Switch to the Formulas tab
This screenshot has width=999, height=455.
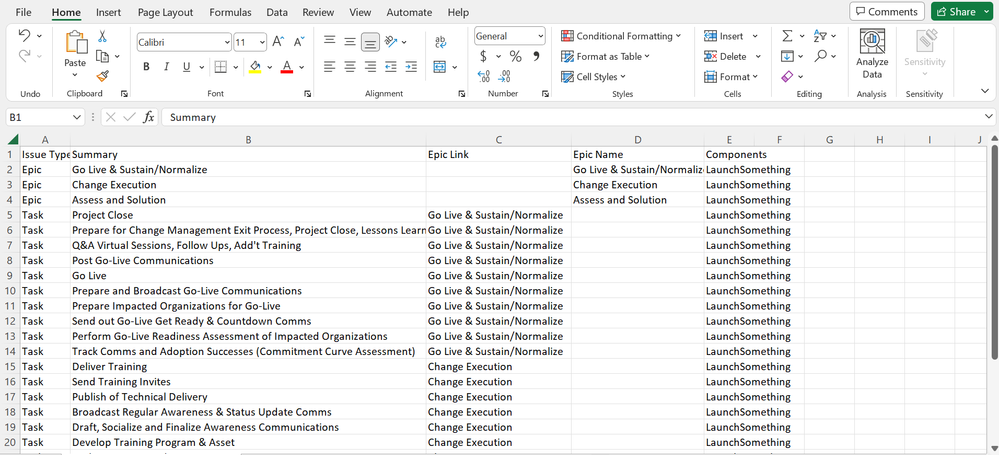point(230,12)
